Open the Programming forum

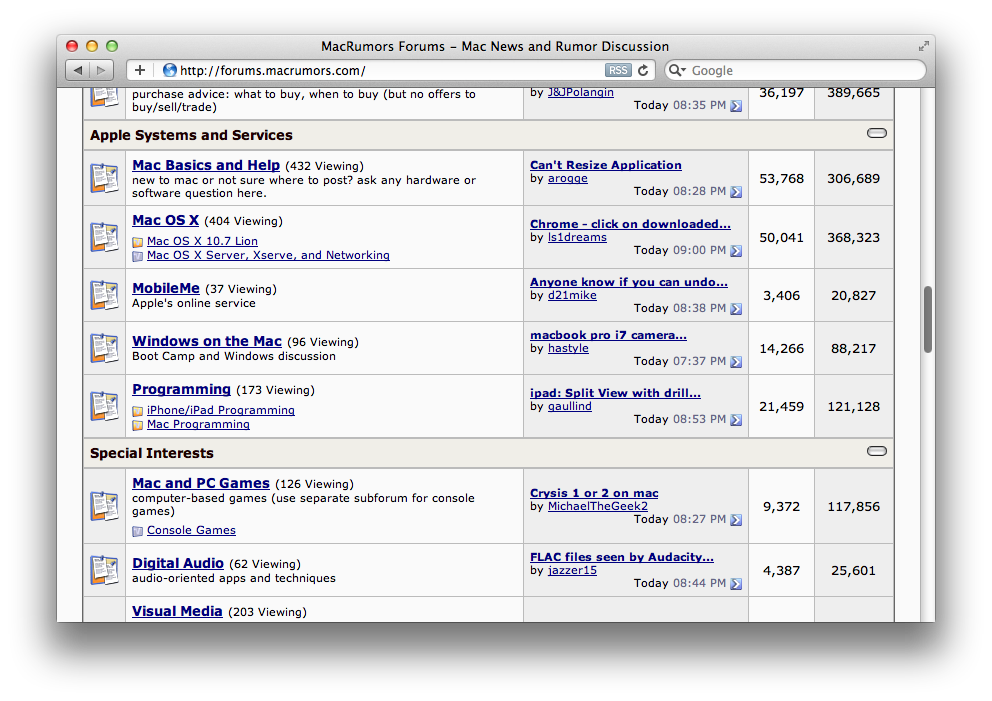point(181,389)
